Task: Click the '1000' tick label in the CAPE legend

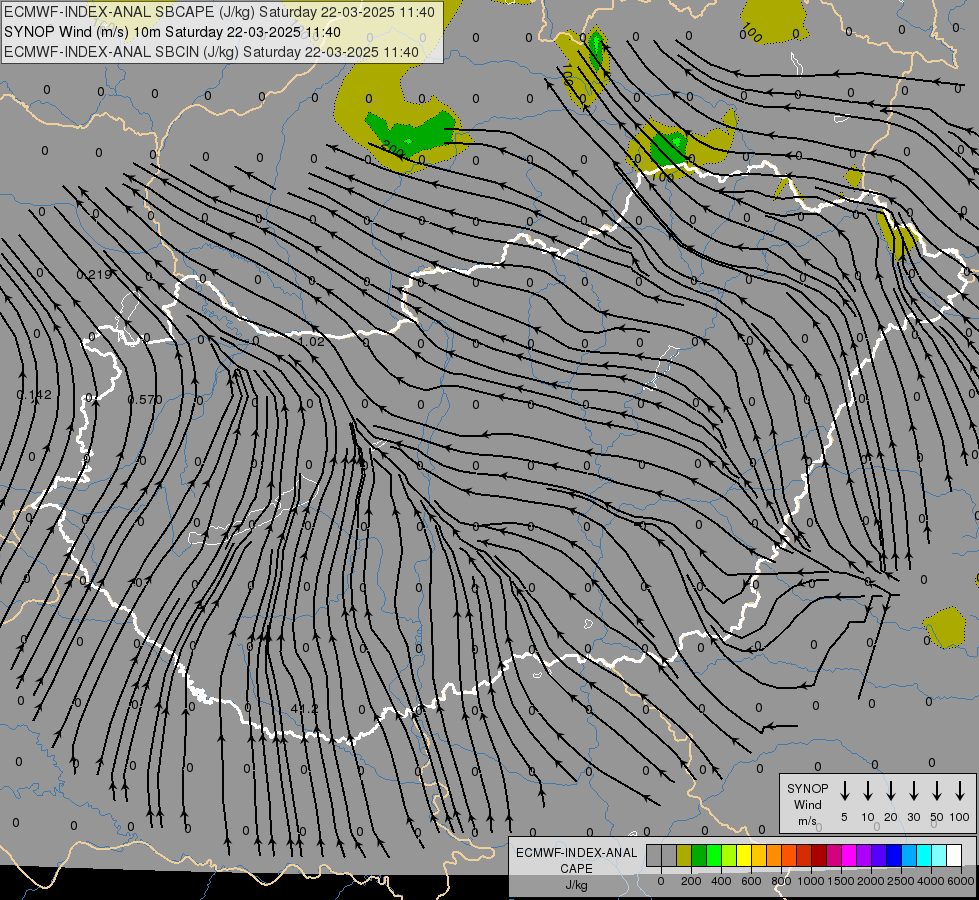Action: tap(811, 881)
